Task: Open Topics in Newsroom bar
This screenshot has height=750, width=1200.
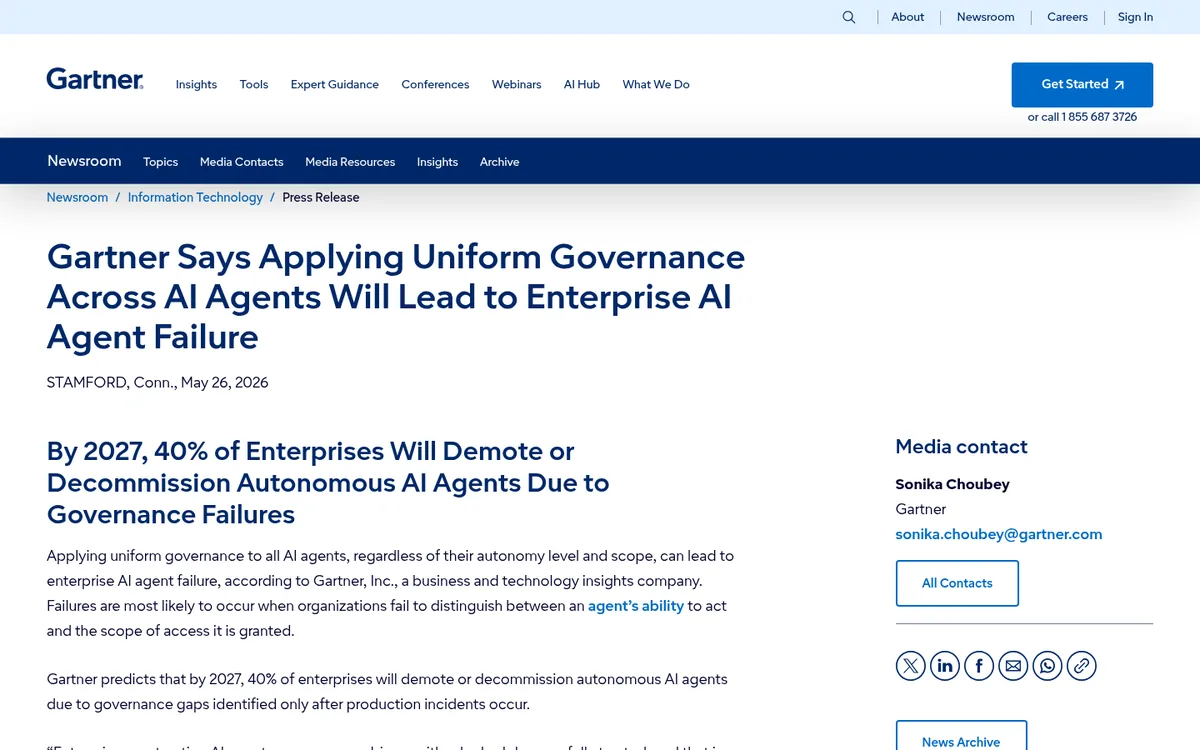Action: coord(160,162)
